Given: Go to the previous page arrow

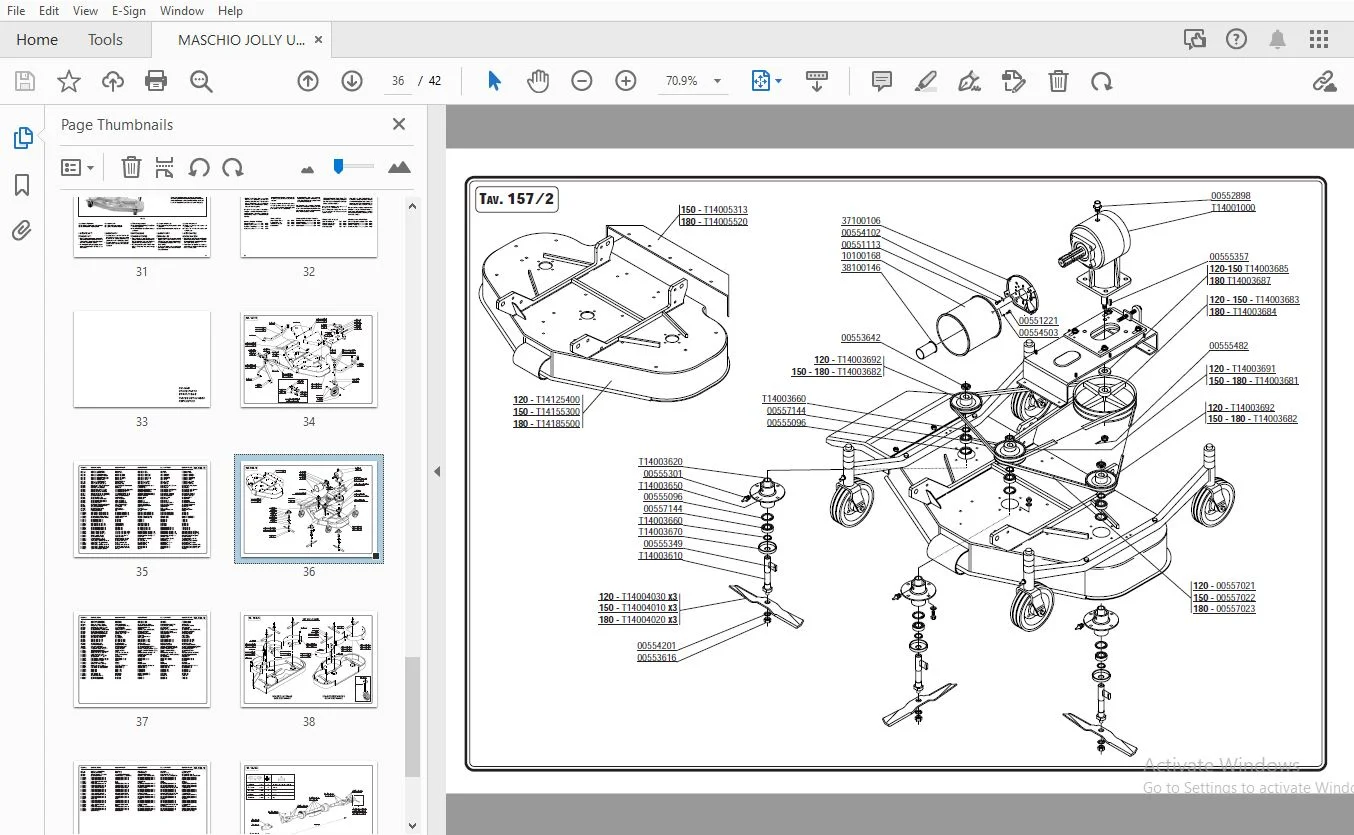Looking at the screenshot, I should pos(308,81).
